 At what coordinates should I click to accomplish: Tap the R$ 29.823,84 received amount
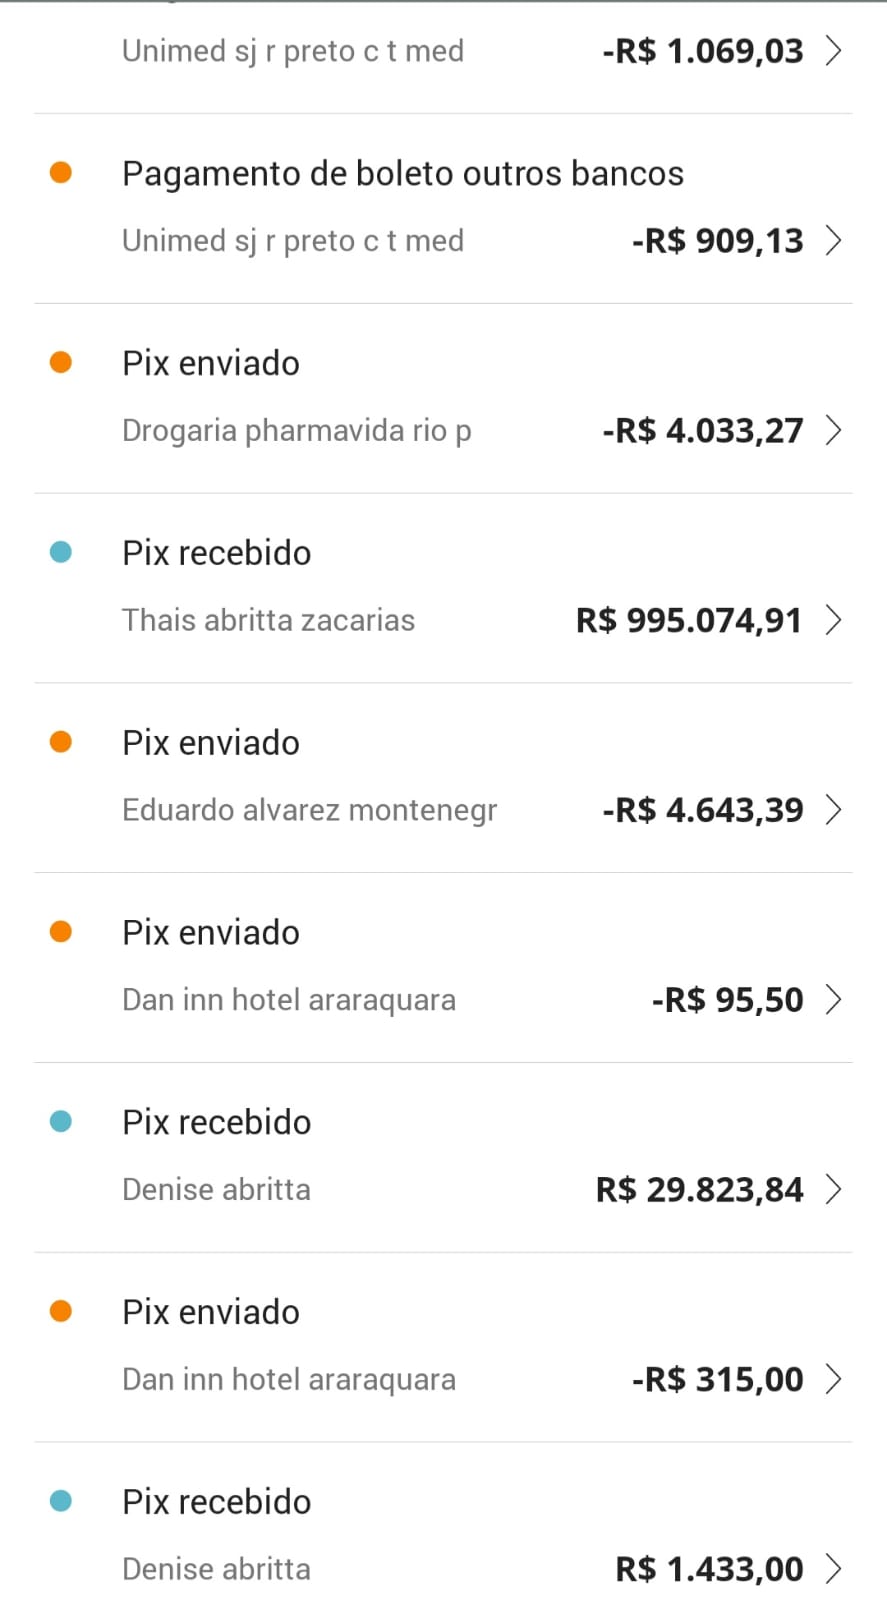[699, 1189]
